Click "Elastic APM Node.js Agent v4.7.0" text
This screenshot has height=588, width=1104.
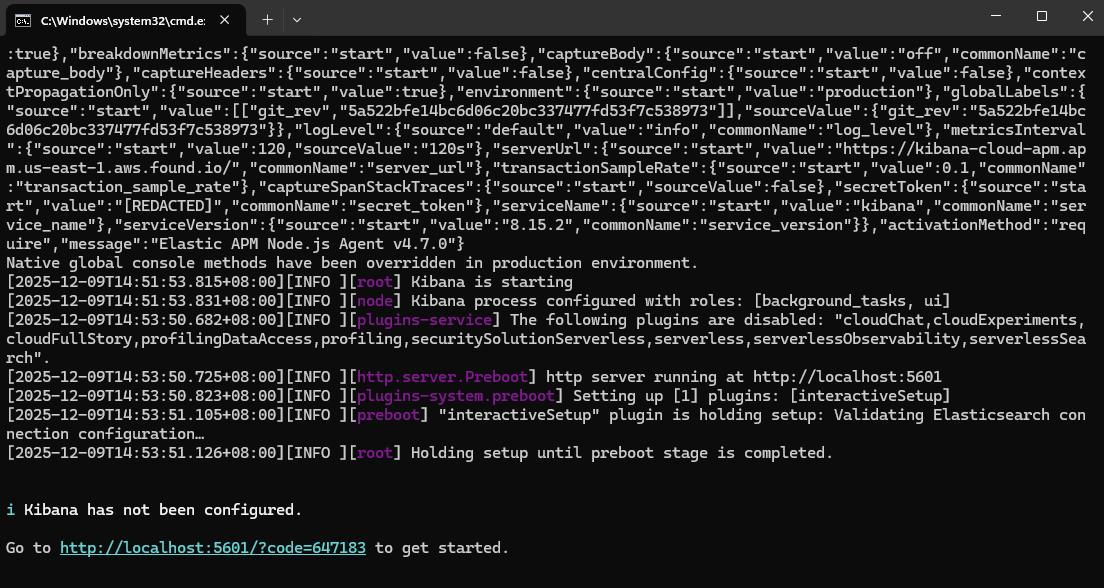point(308,244)
